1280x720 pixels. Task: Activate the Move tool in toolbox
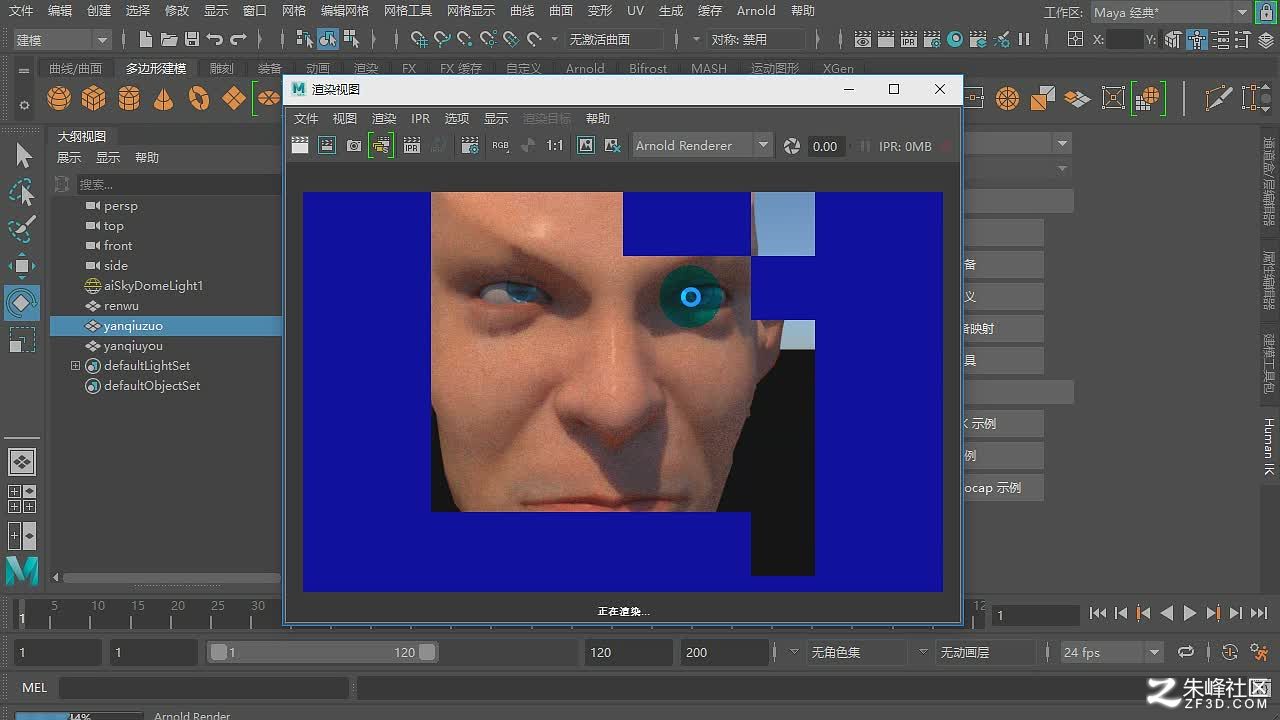tap(22, 266)
